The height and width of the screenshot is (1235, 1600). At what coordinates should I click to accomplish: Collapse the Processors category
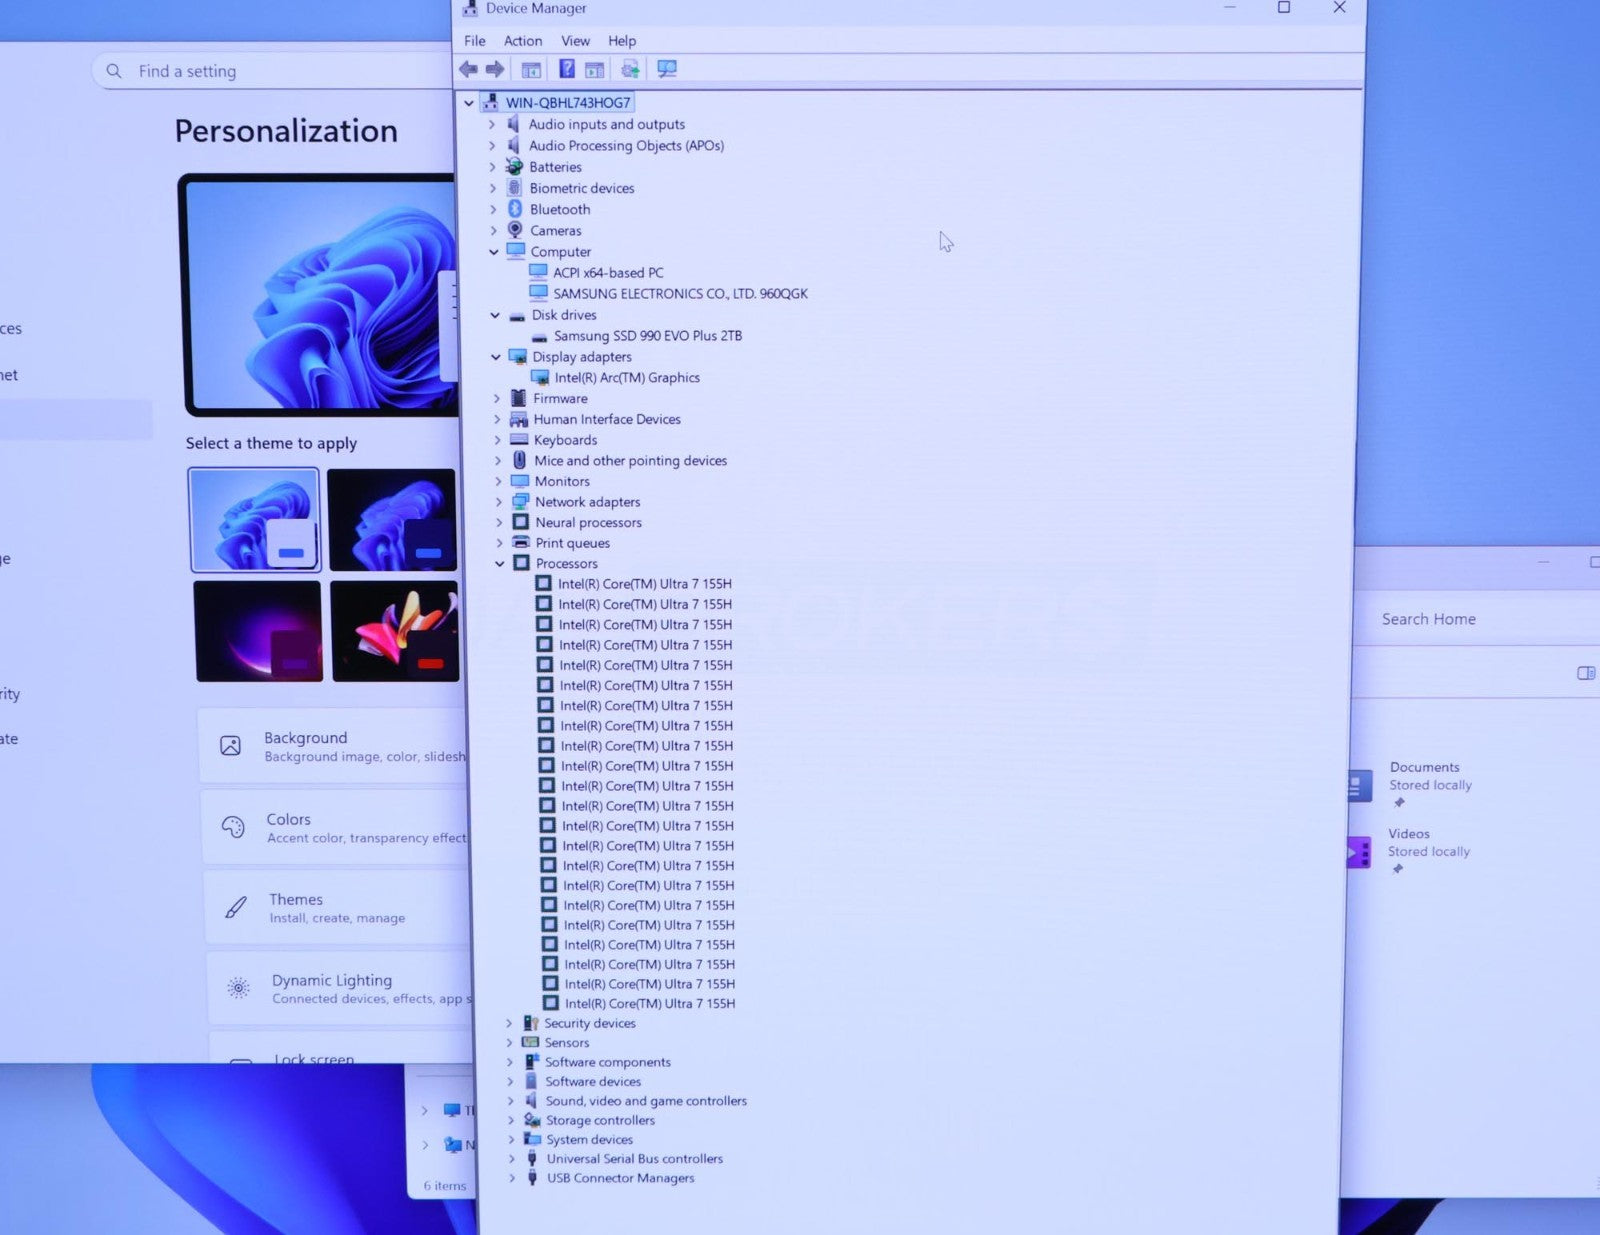(500, 564)
